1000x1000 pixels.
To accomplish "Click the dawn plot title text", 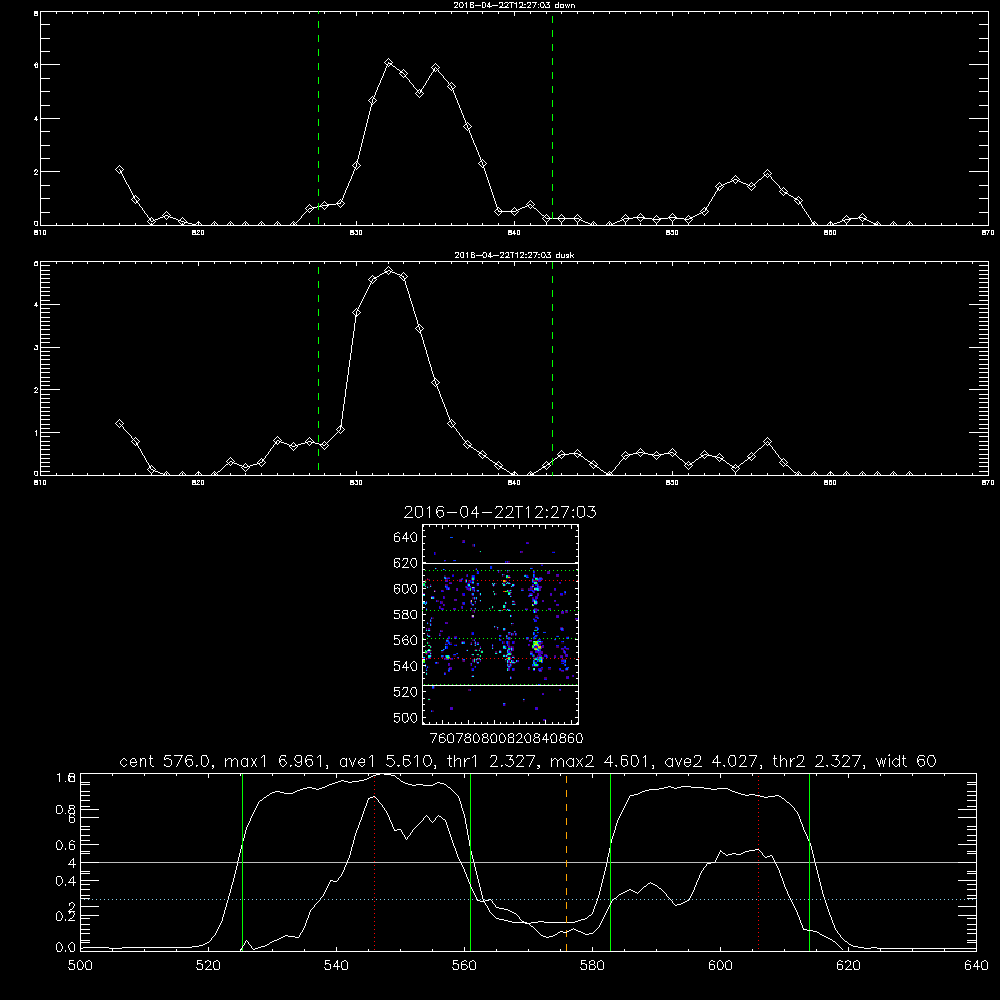I will pos(515,5).
